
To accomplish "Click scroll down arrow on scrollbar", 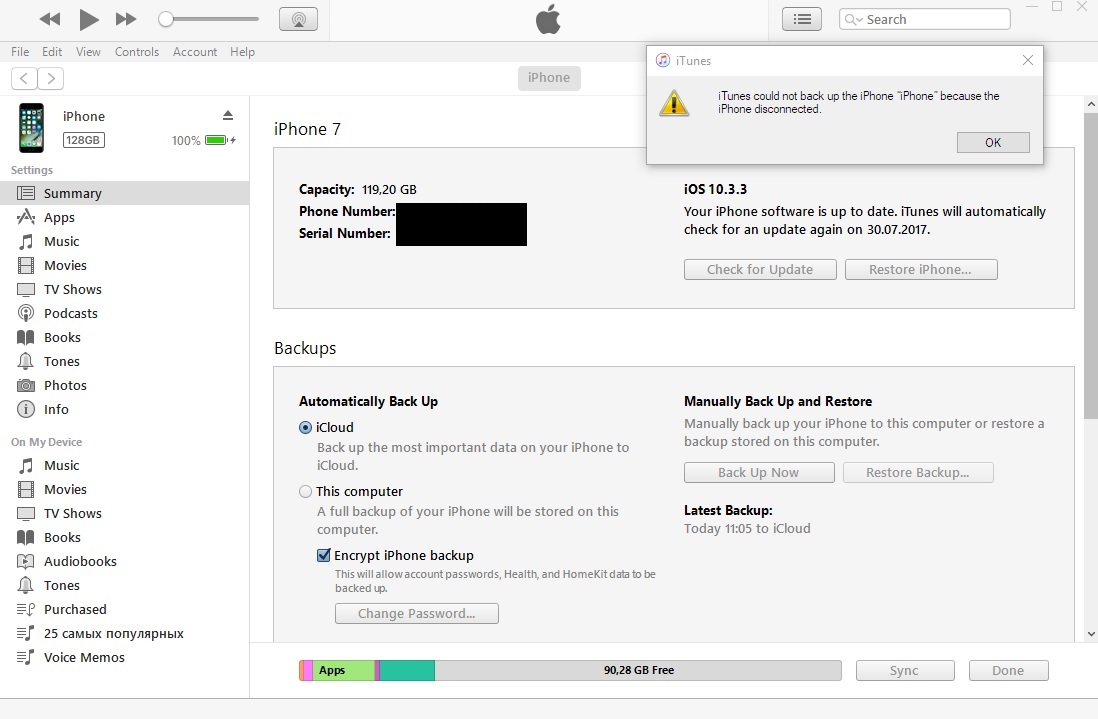I will [1091, 634].
